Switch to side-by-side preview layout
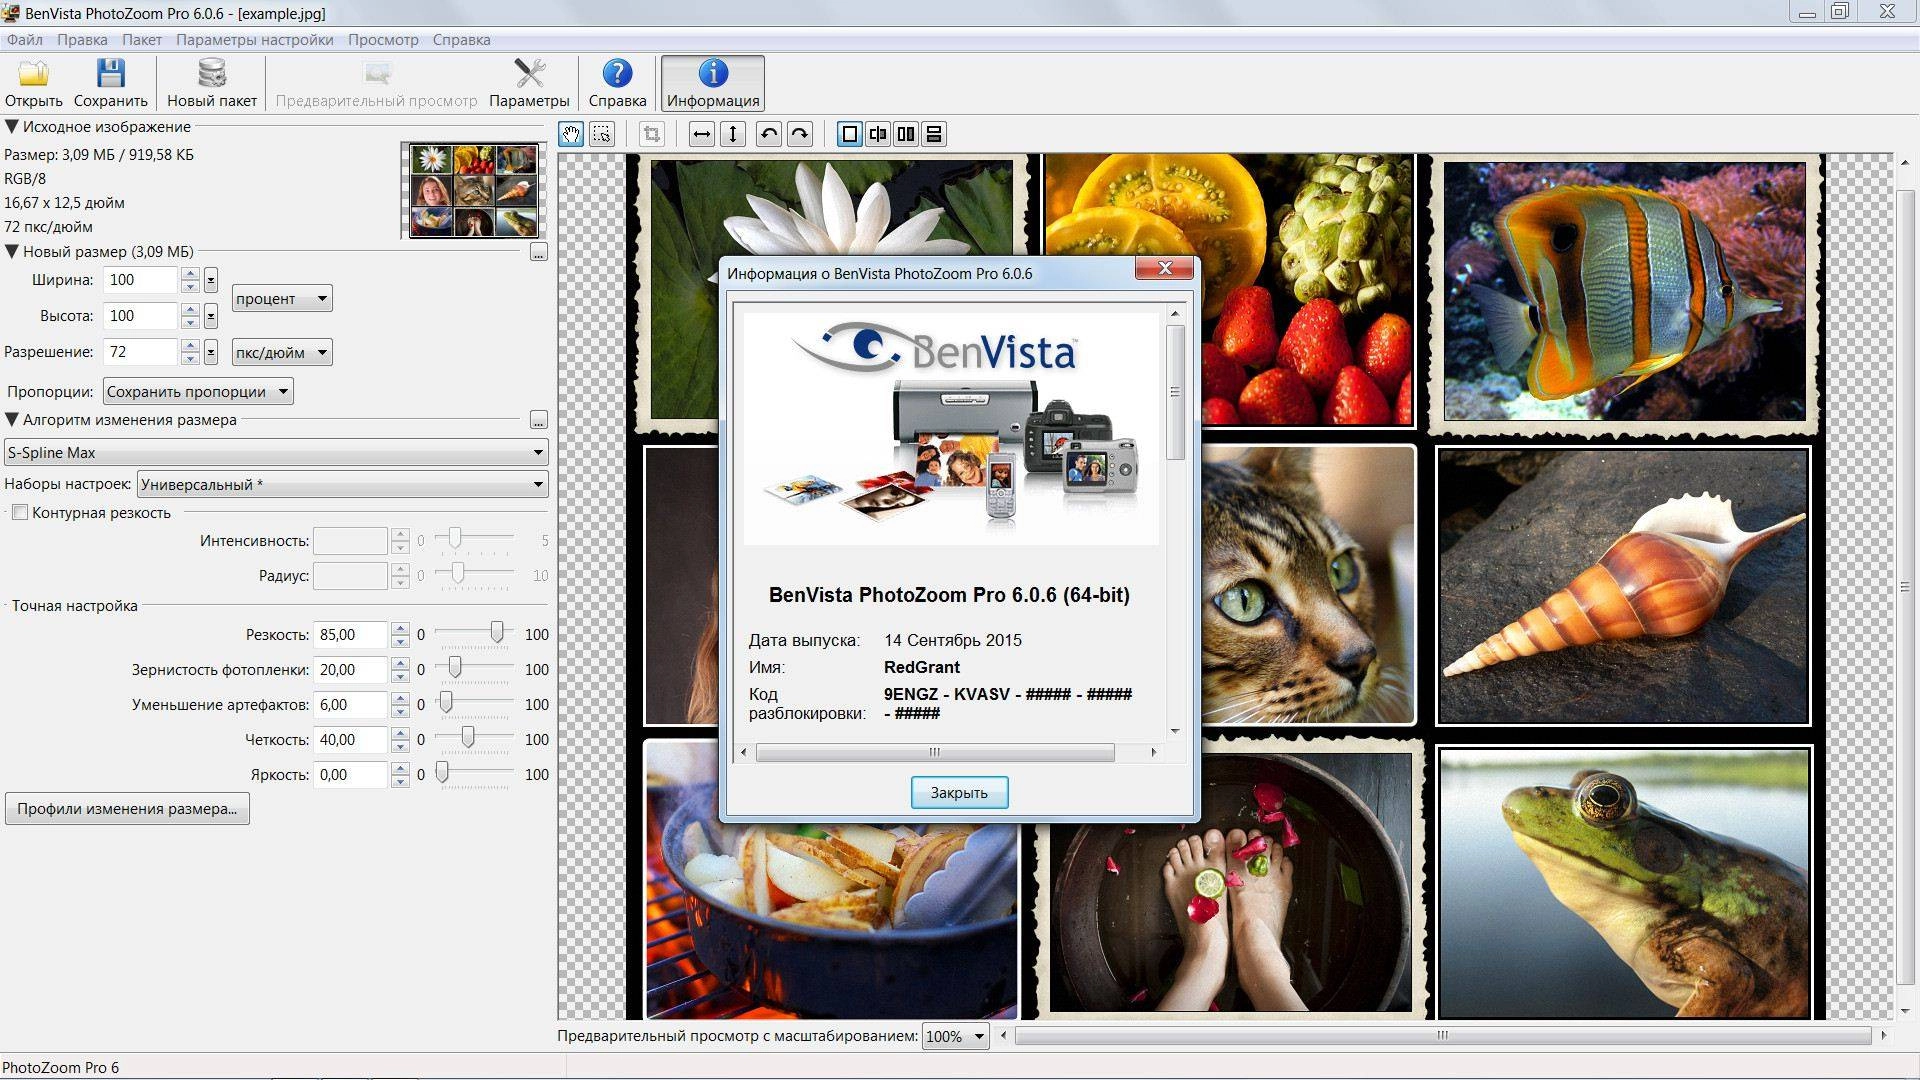This screenshot has width=1920, height=1080. [905, 134]
